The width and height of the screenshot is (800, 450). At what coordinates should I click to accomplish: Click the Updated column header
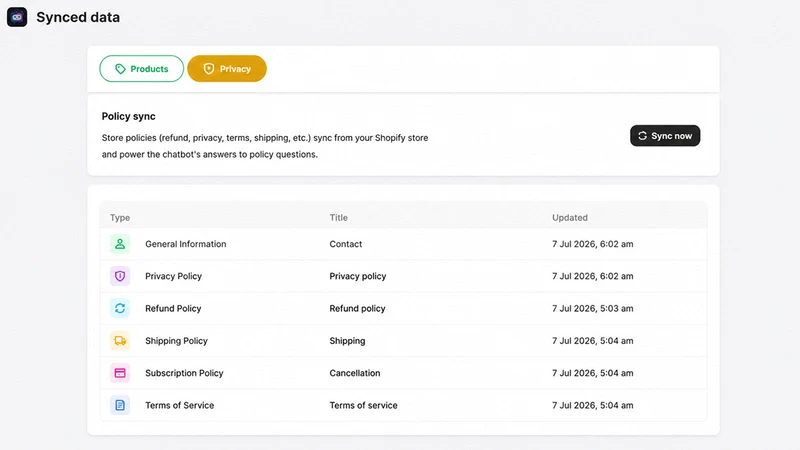click(x=569, y=217)
